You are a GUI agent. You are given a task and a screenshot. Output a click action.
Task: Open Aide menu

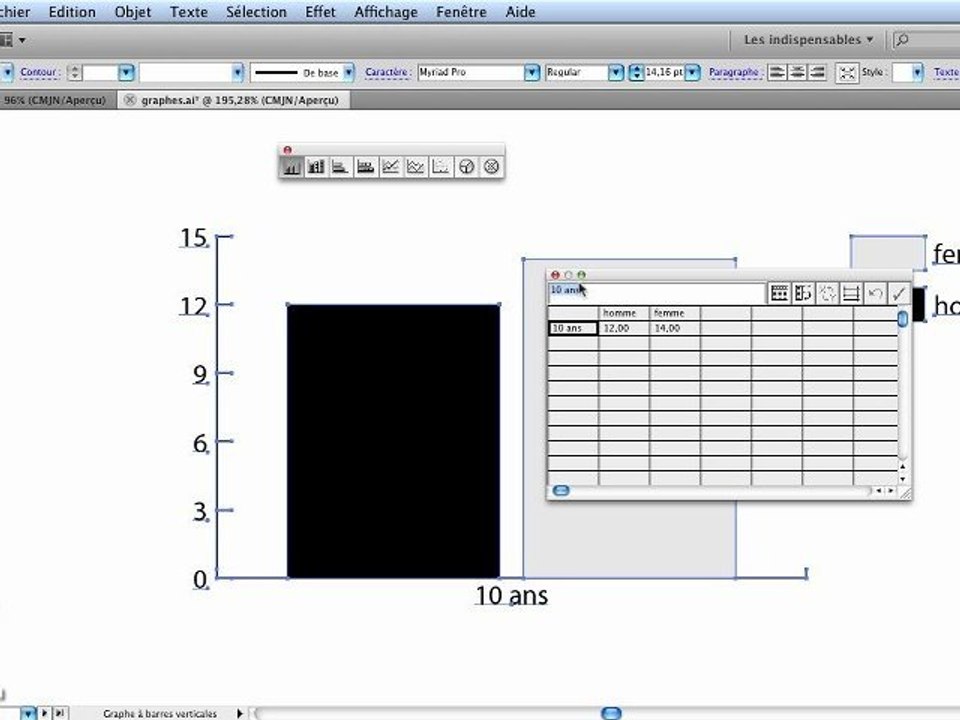coord(520,12)
